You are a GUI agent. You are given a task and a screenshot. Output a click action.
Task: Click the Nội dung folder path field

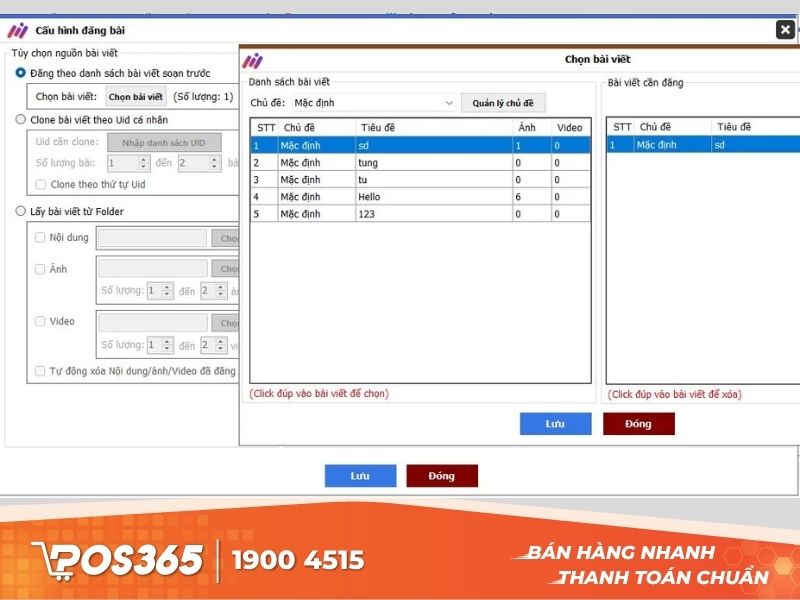pyautogui.click(x=153, y=238)
